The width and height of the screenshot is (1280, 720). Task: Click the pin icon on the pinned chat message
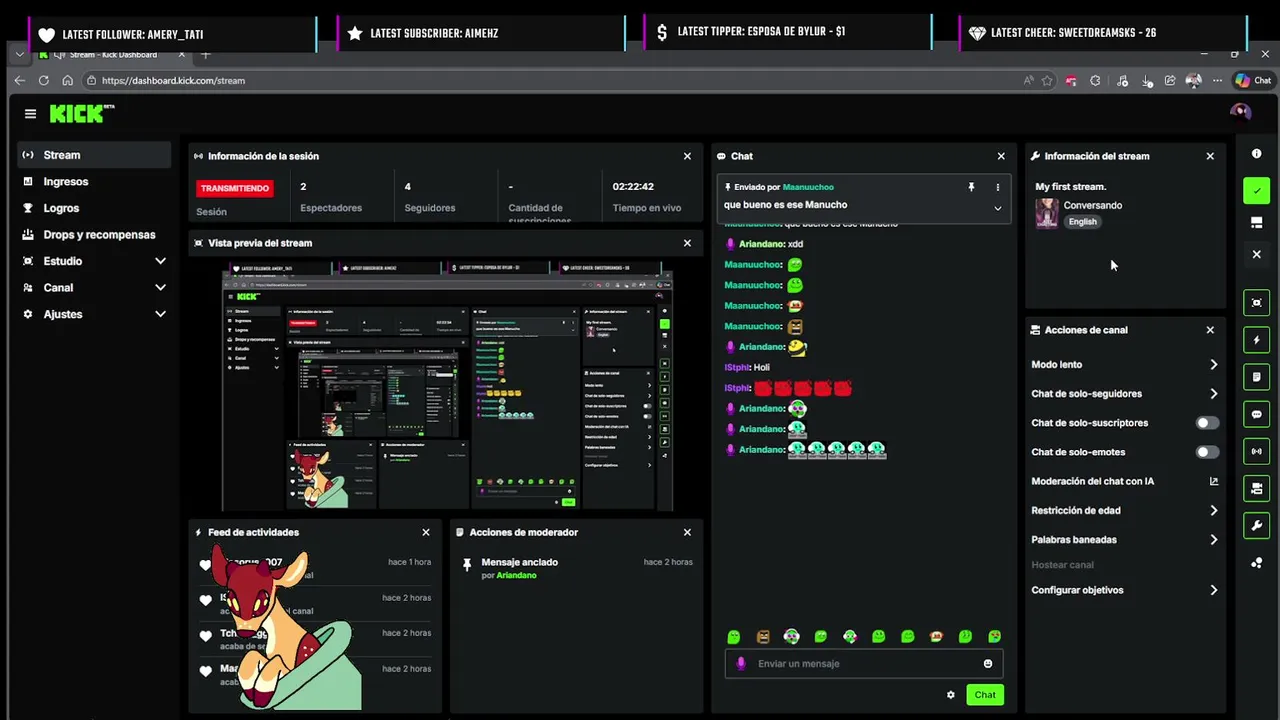[x=971, y=187]
